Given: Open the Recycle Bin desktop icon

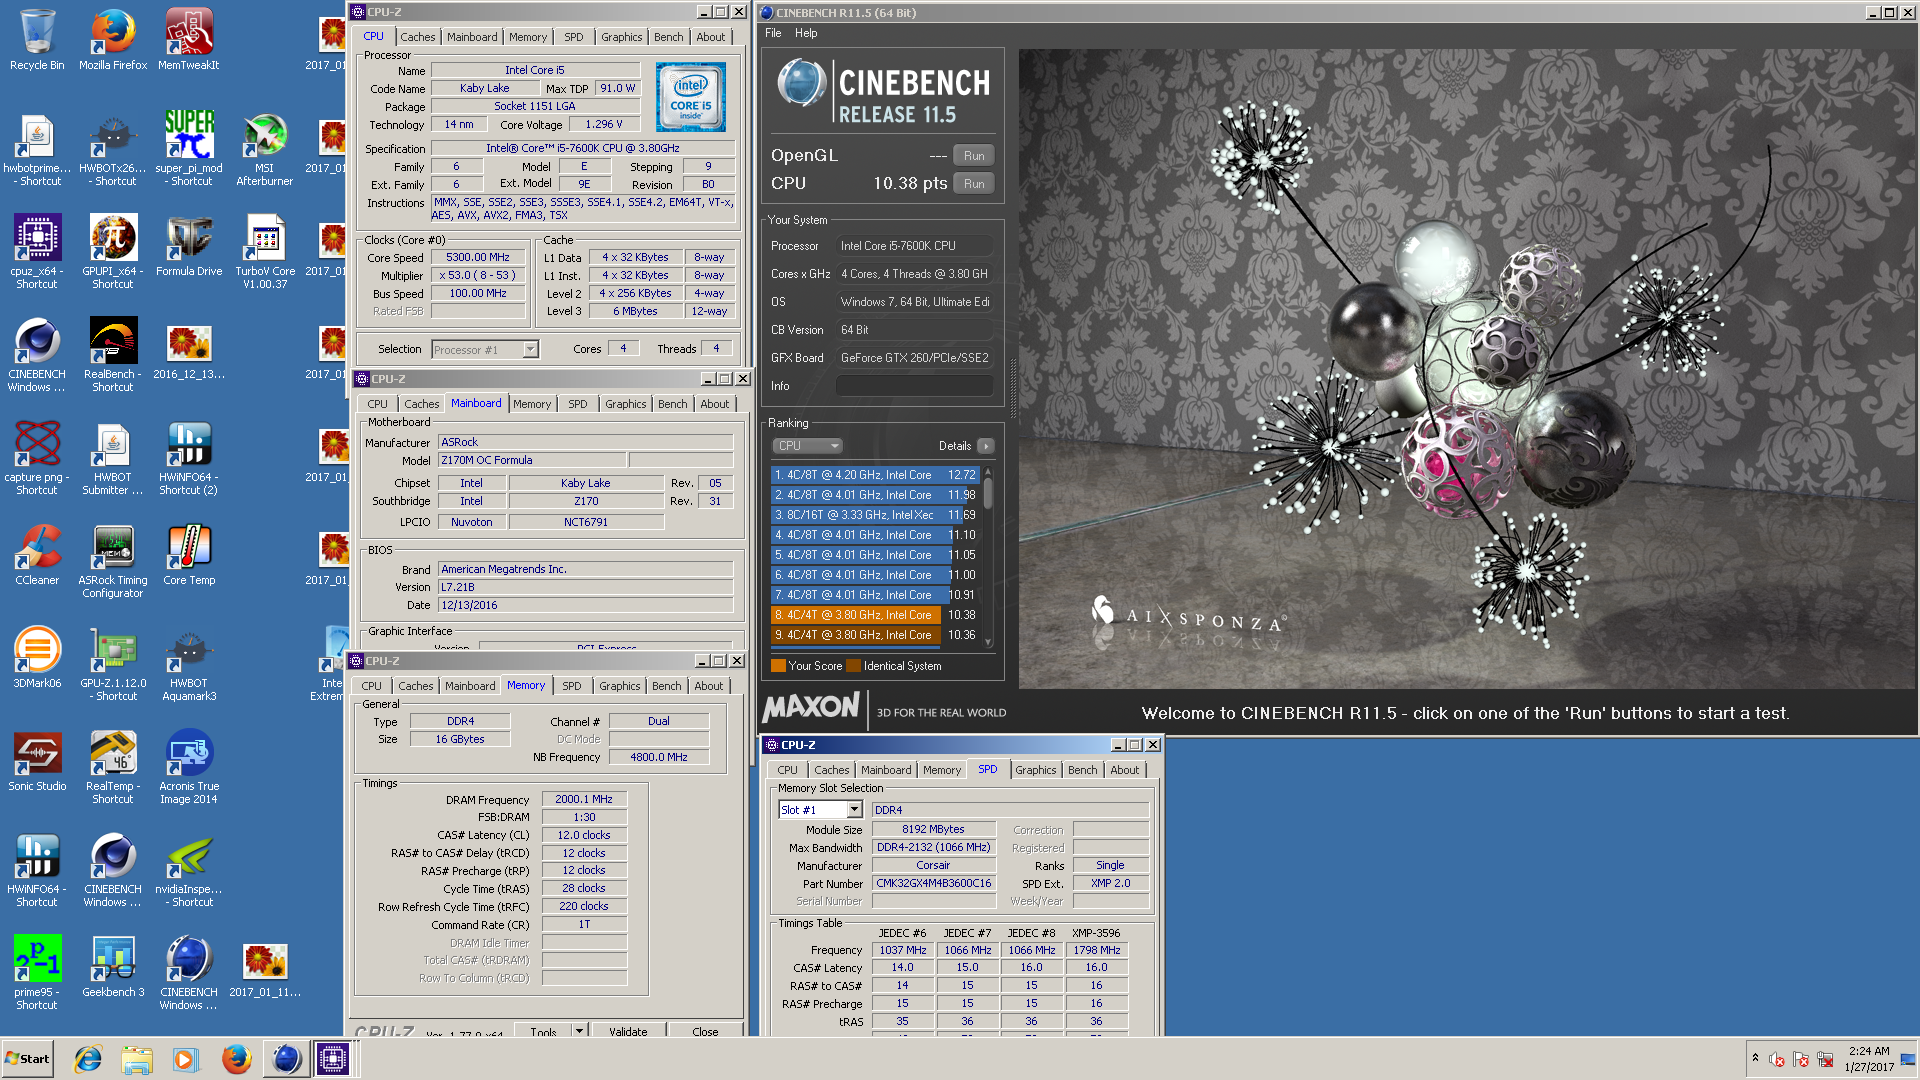Looking at the screenshot, I should 37,40.
